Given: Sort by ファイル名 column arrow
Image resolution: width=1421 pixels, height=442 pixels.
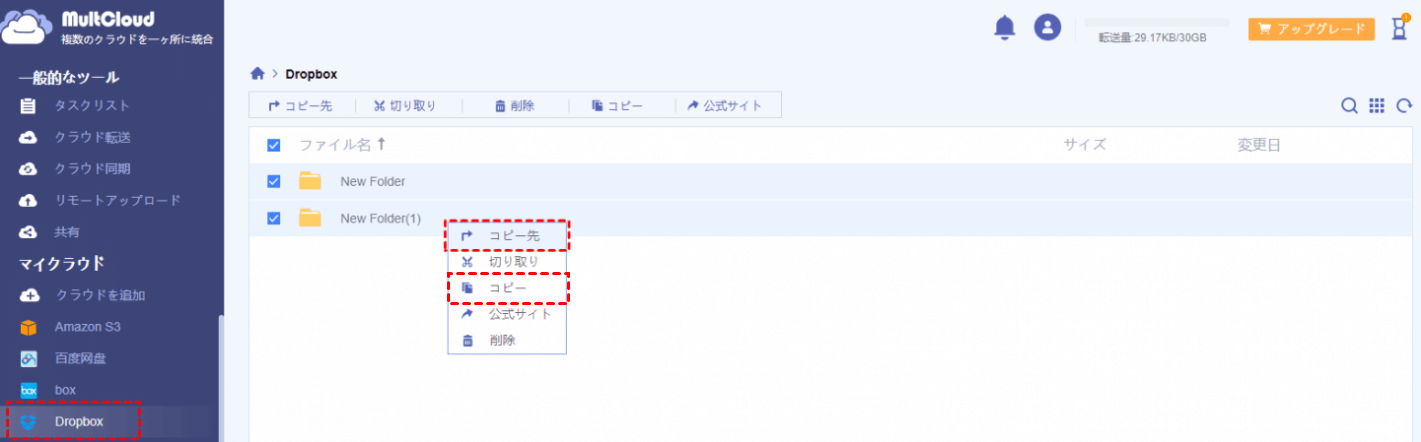Looking at the screenshot, I should coord(381,145).
